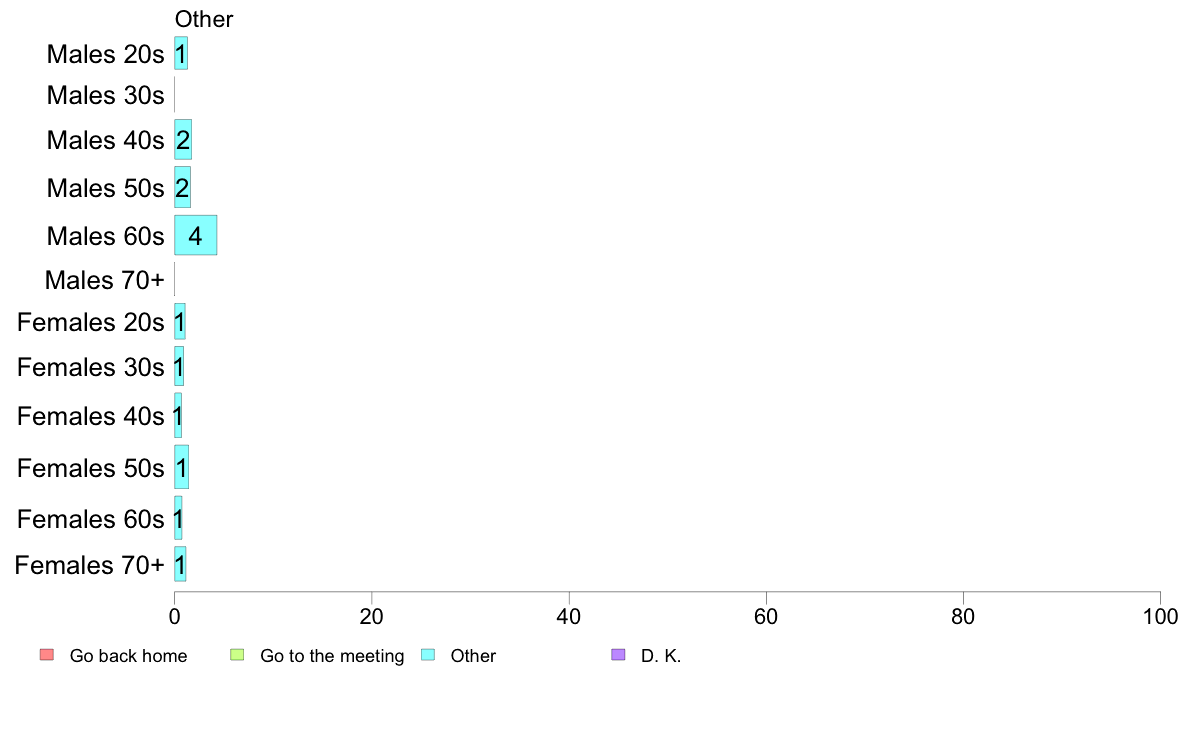This screenshot has height=736, width=1188.
Task: Click the D. K. legend label
Action: click(661, 656)
